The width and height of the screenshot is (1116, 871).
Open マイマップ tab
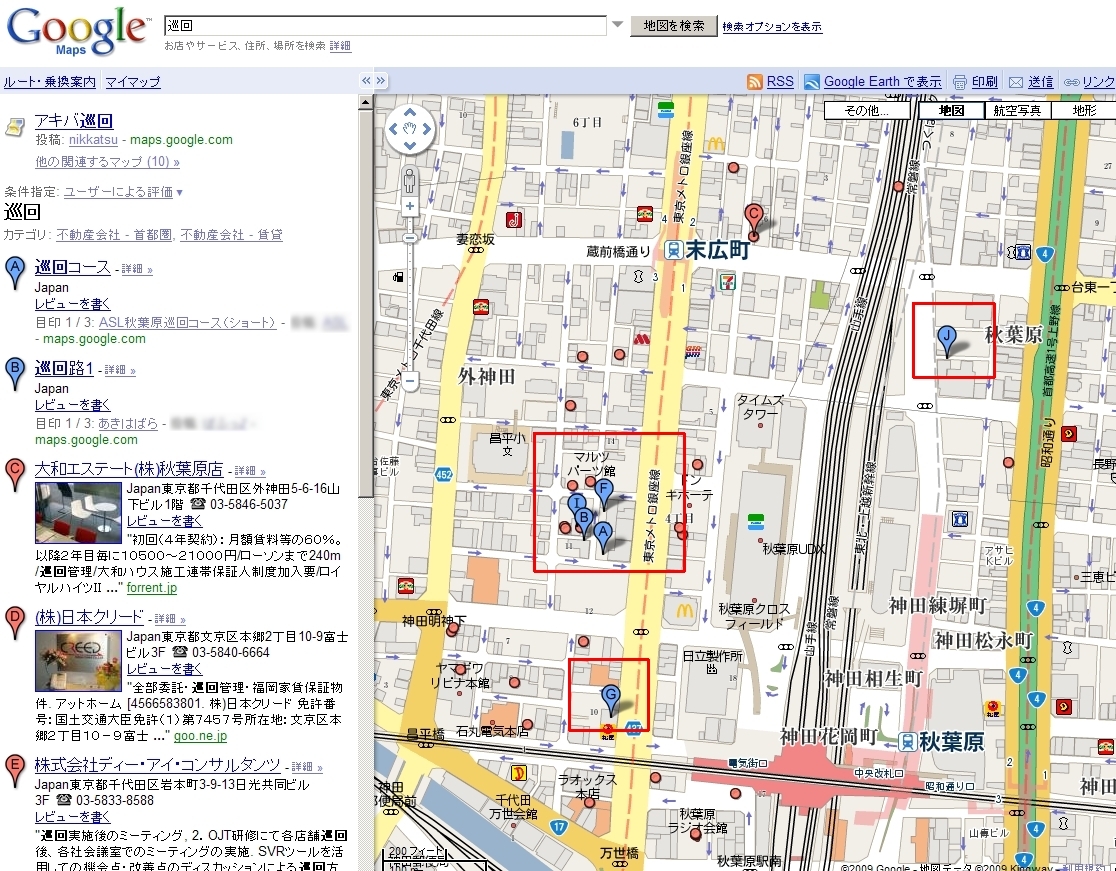(x=132, y=82)
